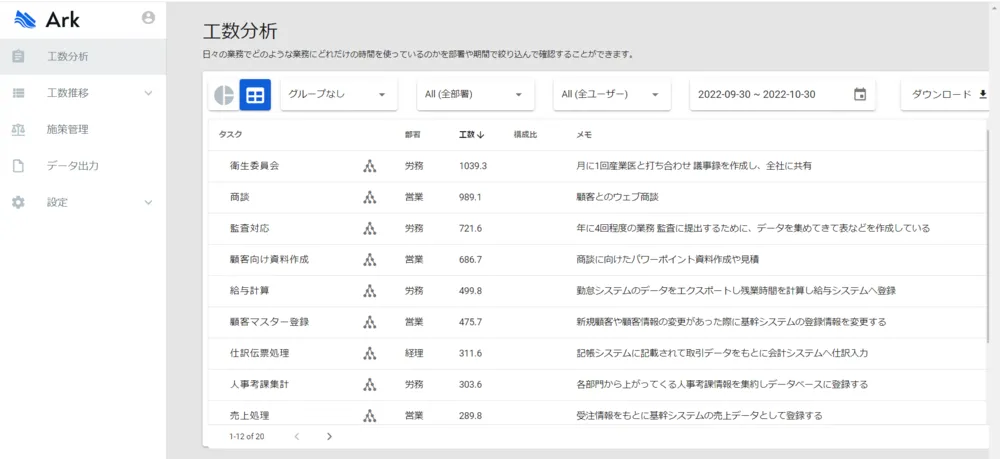The width and height of the screenshot is (1000, 459).
Task: Click the table vertical scrollbar
Action: coord(987,236)
